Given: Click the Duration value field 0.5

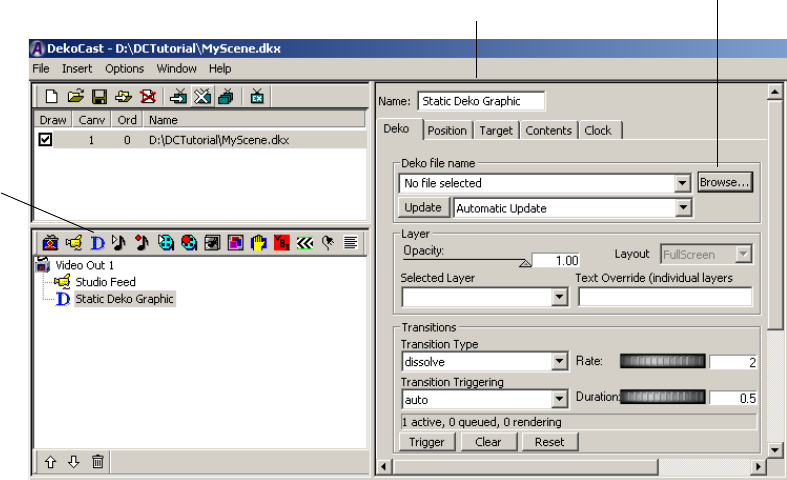Looking at the screenshot, I should [x=733, y=398].
